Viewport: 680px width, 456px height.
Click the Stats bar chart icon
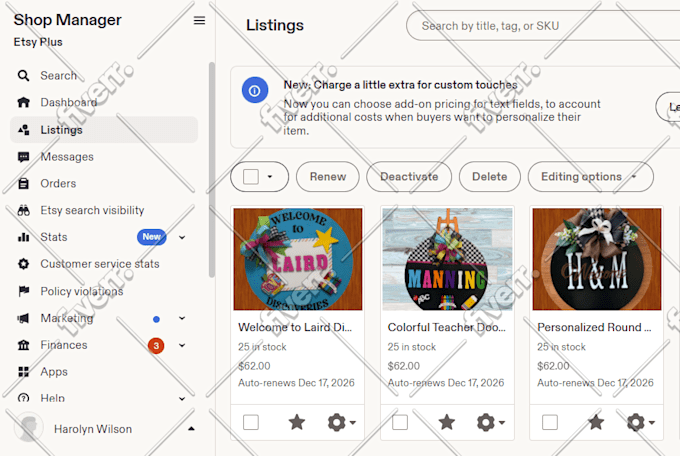(x=23, y=237)
